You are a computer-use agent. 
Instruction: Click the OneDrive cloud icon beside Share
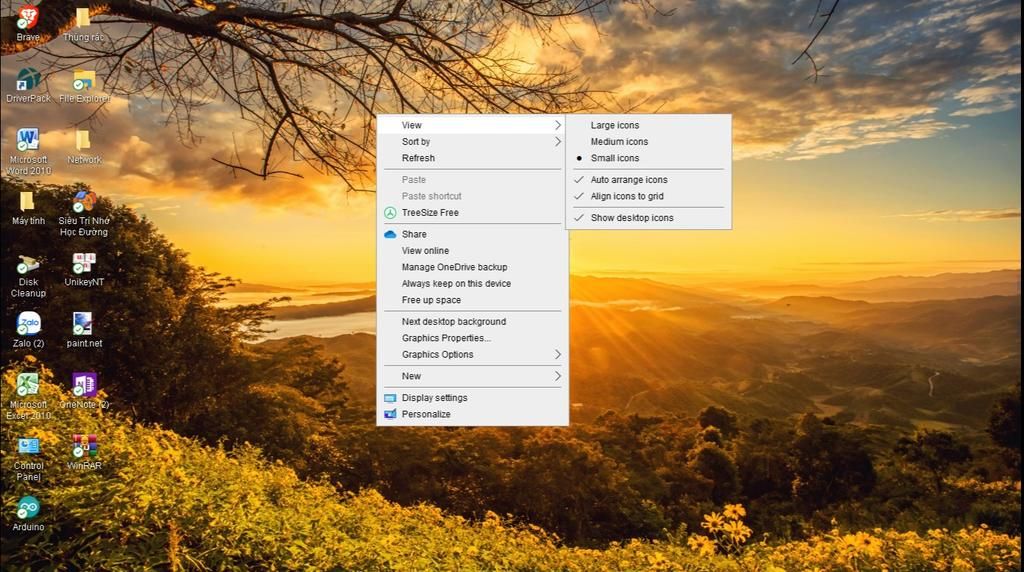click(390, 234)
